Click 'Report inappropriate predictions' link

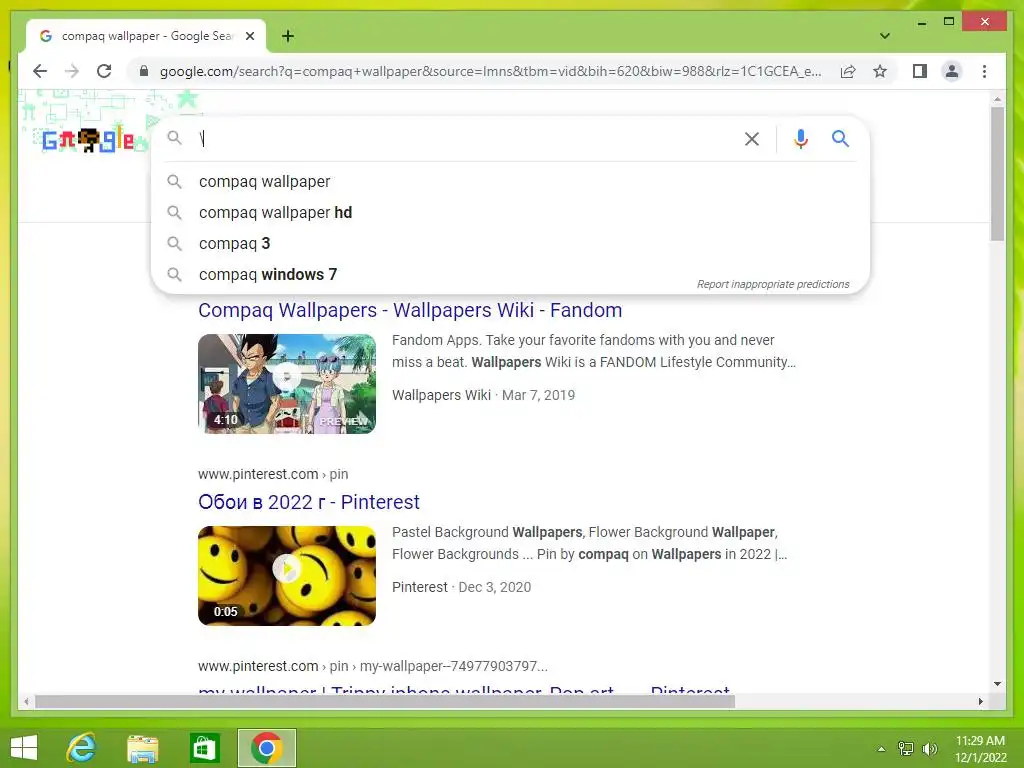[773, 284]
